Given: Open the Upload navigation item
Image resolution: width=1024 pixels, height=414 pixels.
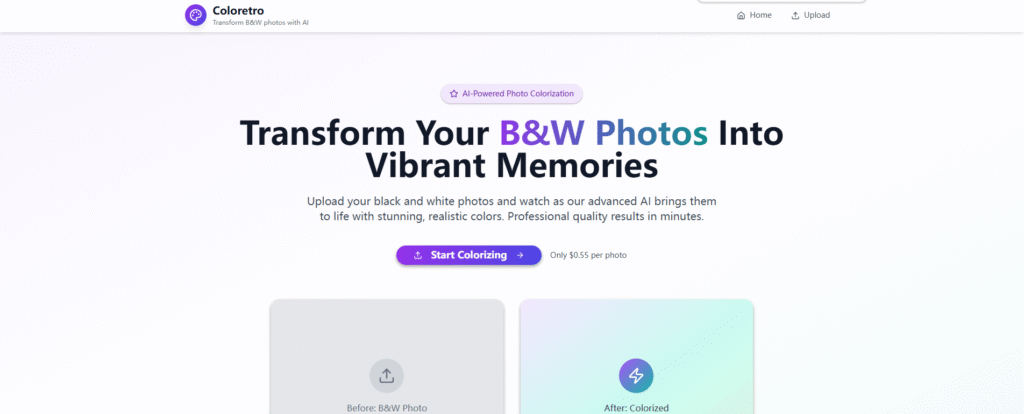Looking at the screenshot, I should click(810, 16).
